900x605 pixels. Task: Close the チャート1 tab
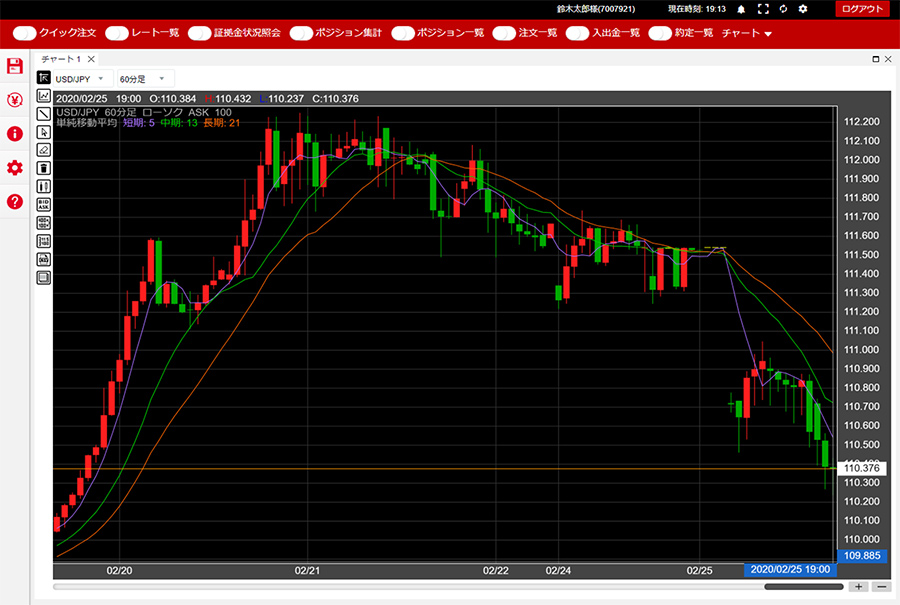91,59
